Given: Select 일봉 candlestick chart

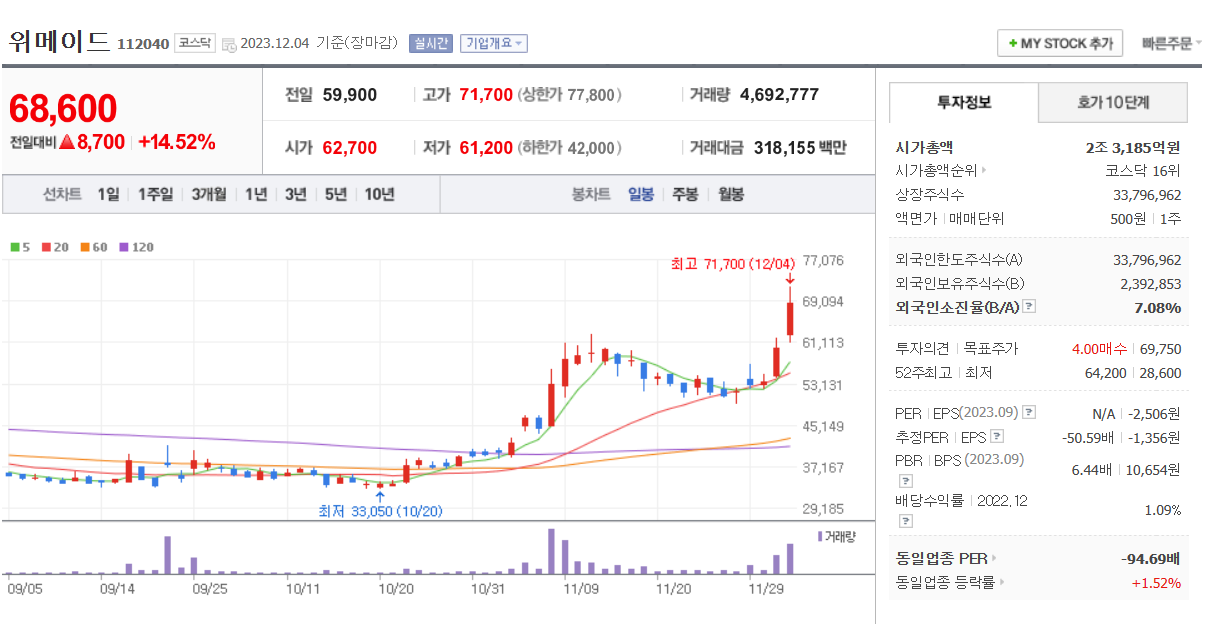Looking at the screenshot, I should tap(641, 194).
